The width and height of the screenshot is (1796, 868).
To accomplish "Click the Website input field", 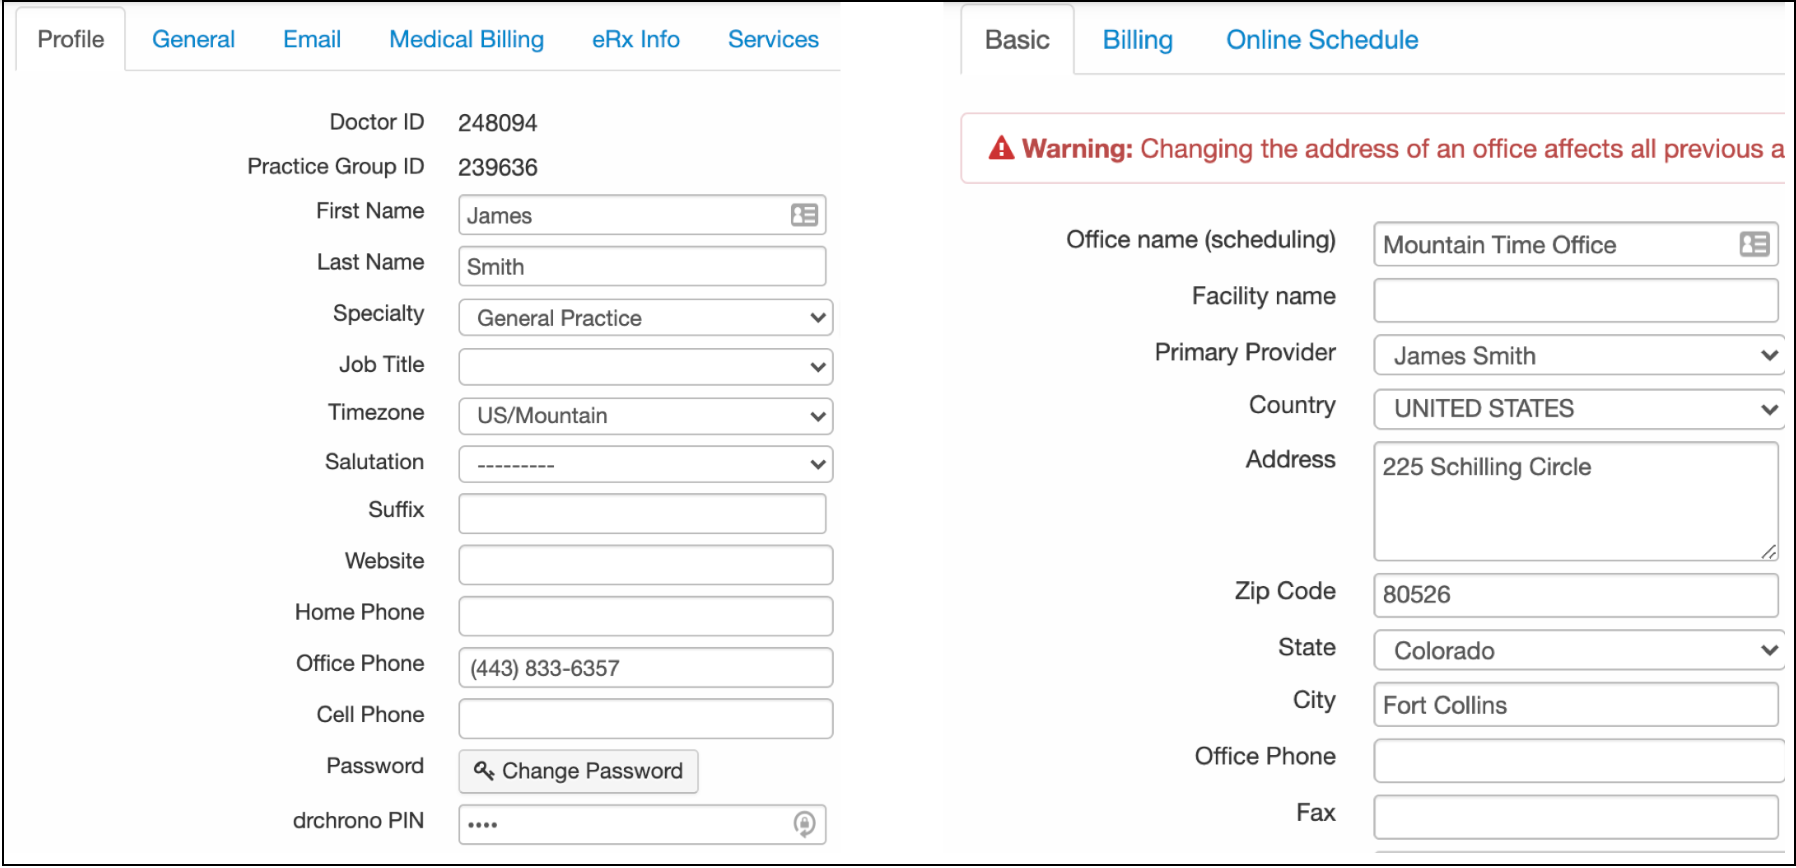I will coord(646,565).
